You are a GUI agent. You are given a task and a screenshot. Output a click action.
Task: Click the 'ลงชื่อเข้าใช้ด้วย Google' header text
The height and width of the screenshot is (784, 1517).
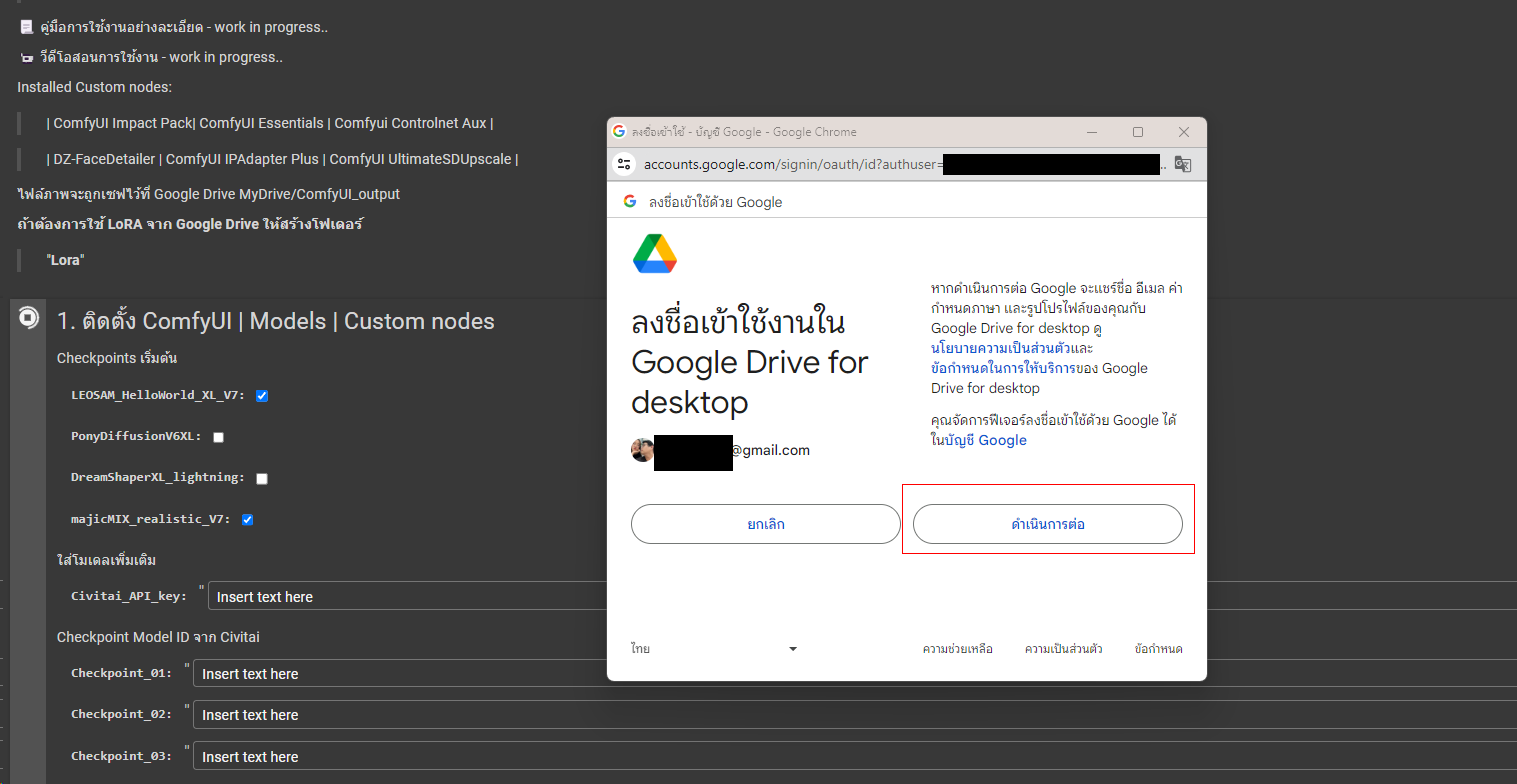point(716,202)
